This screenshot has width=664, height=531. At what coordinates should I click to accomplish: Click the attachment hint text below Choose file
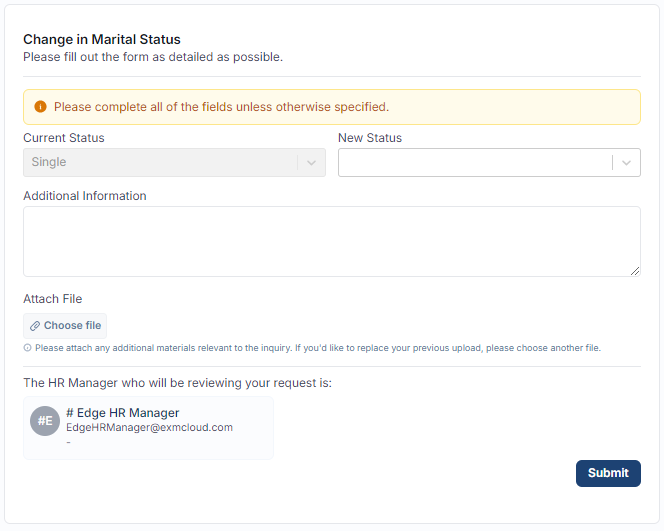click(317, 348)
